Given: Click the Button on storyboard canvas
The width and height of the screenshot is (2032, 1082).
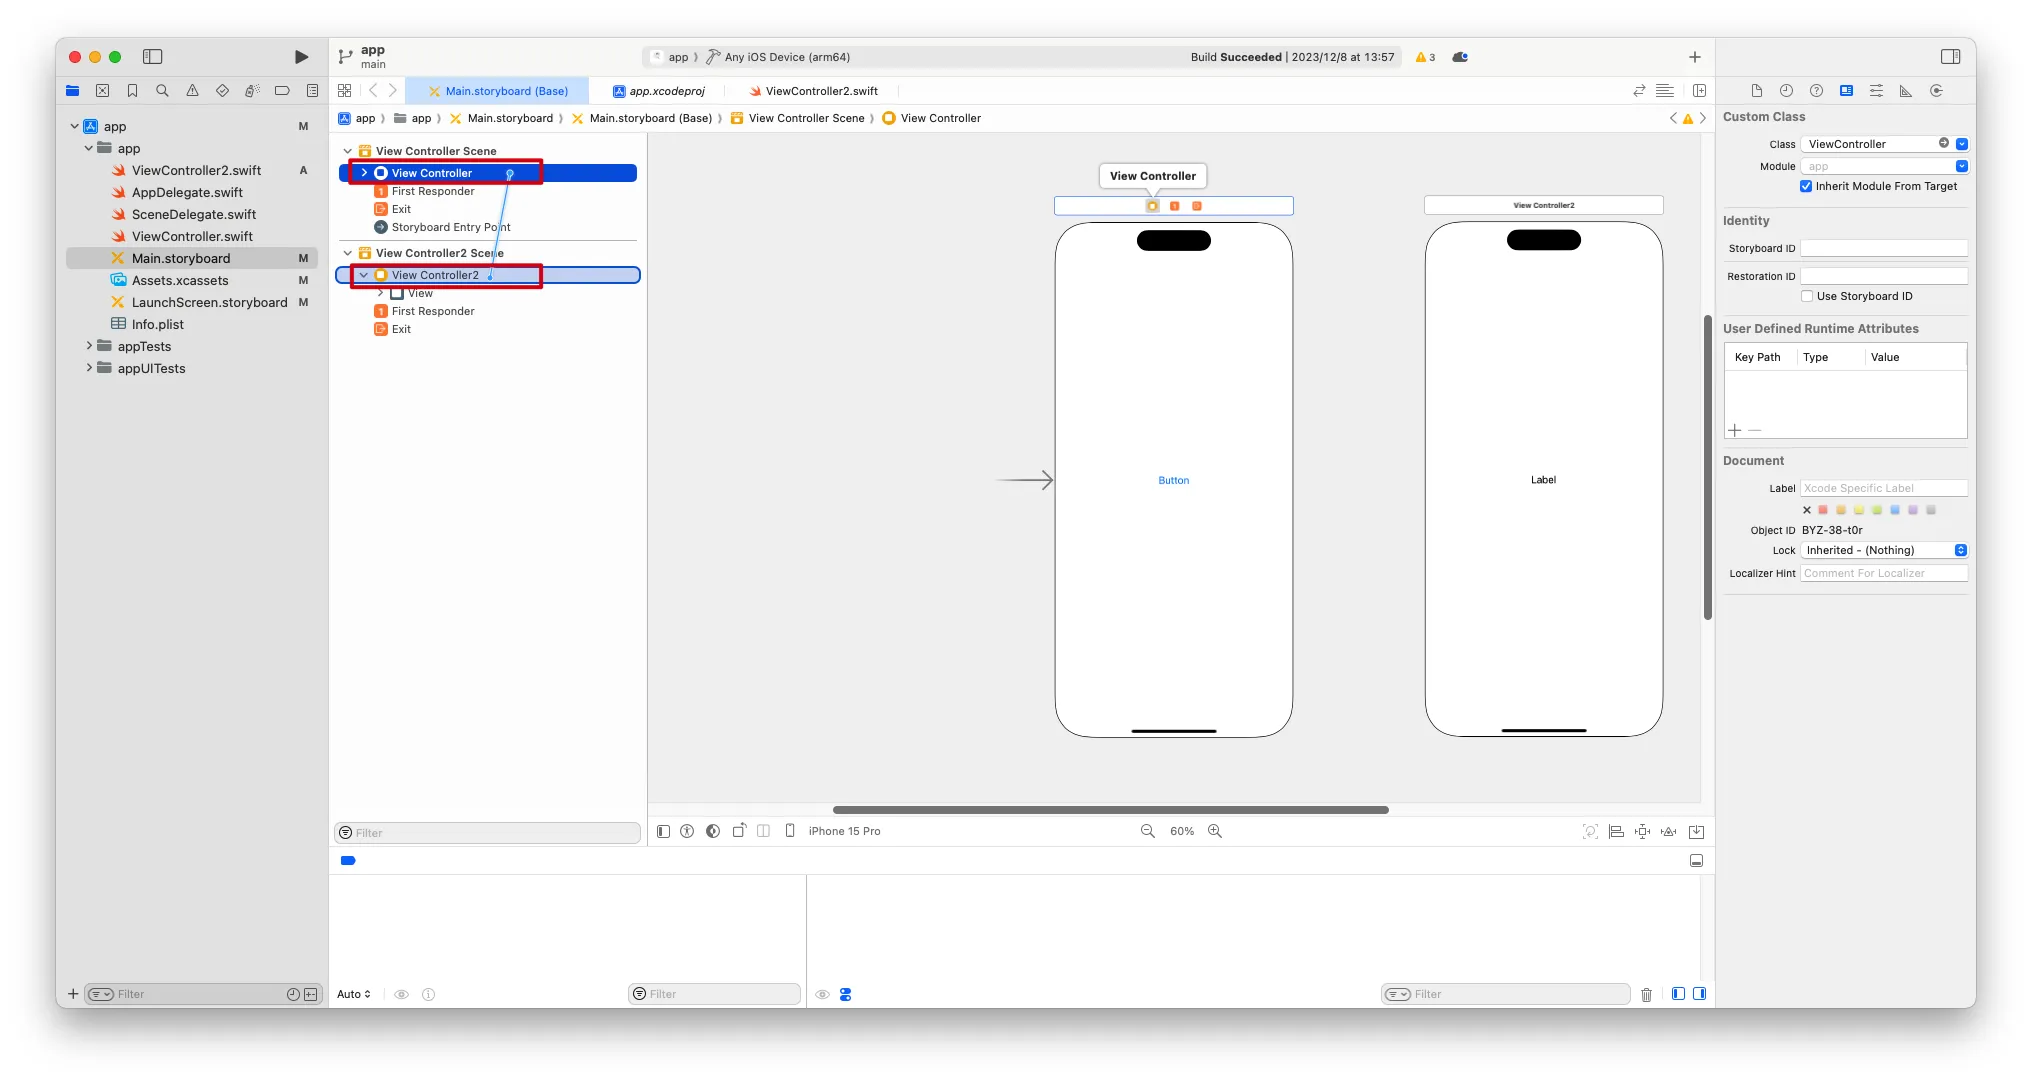Looking at the screenshot, I should [x=1173, y=481].
